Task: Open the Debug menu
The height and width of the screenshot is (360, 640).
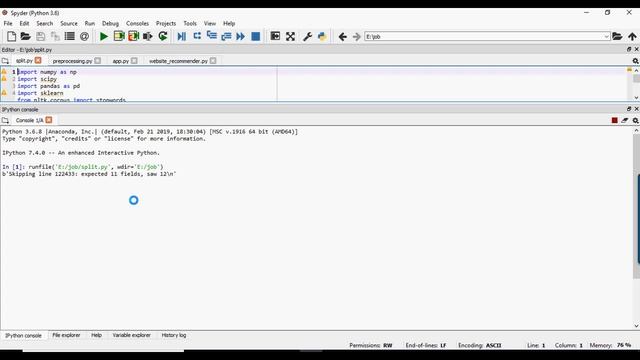Action: tap(110, 24)
